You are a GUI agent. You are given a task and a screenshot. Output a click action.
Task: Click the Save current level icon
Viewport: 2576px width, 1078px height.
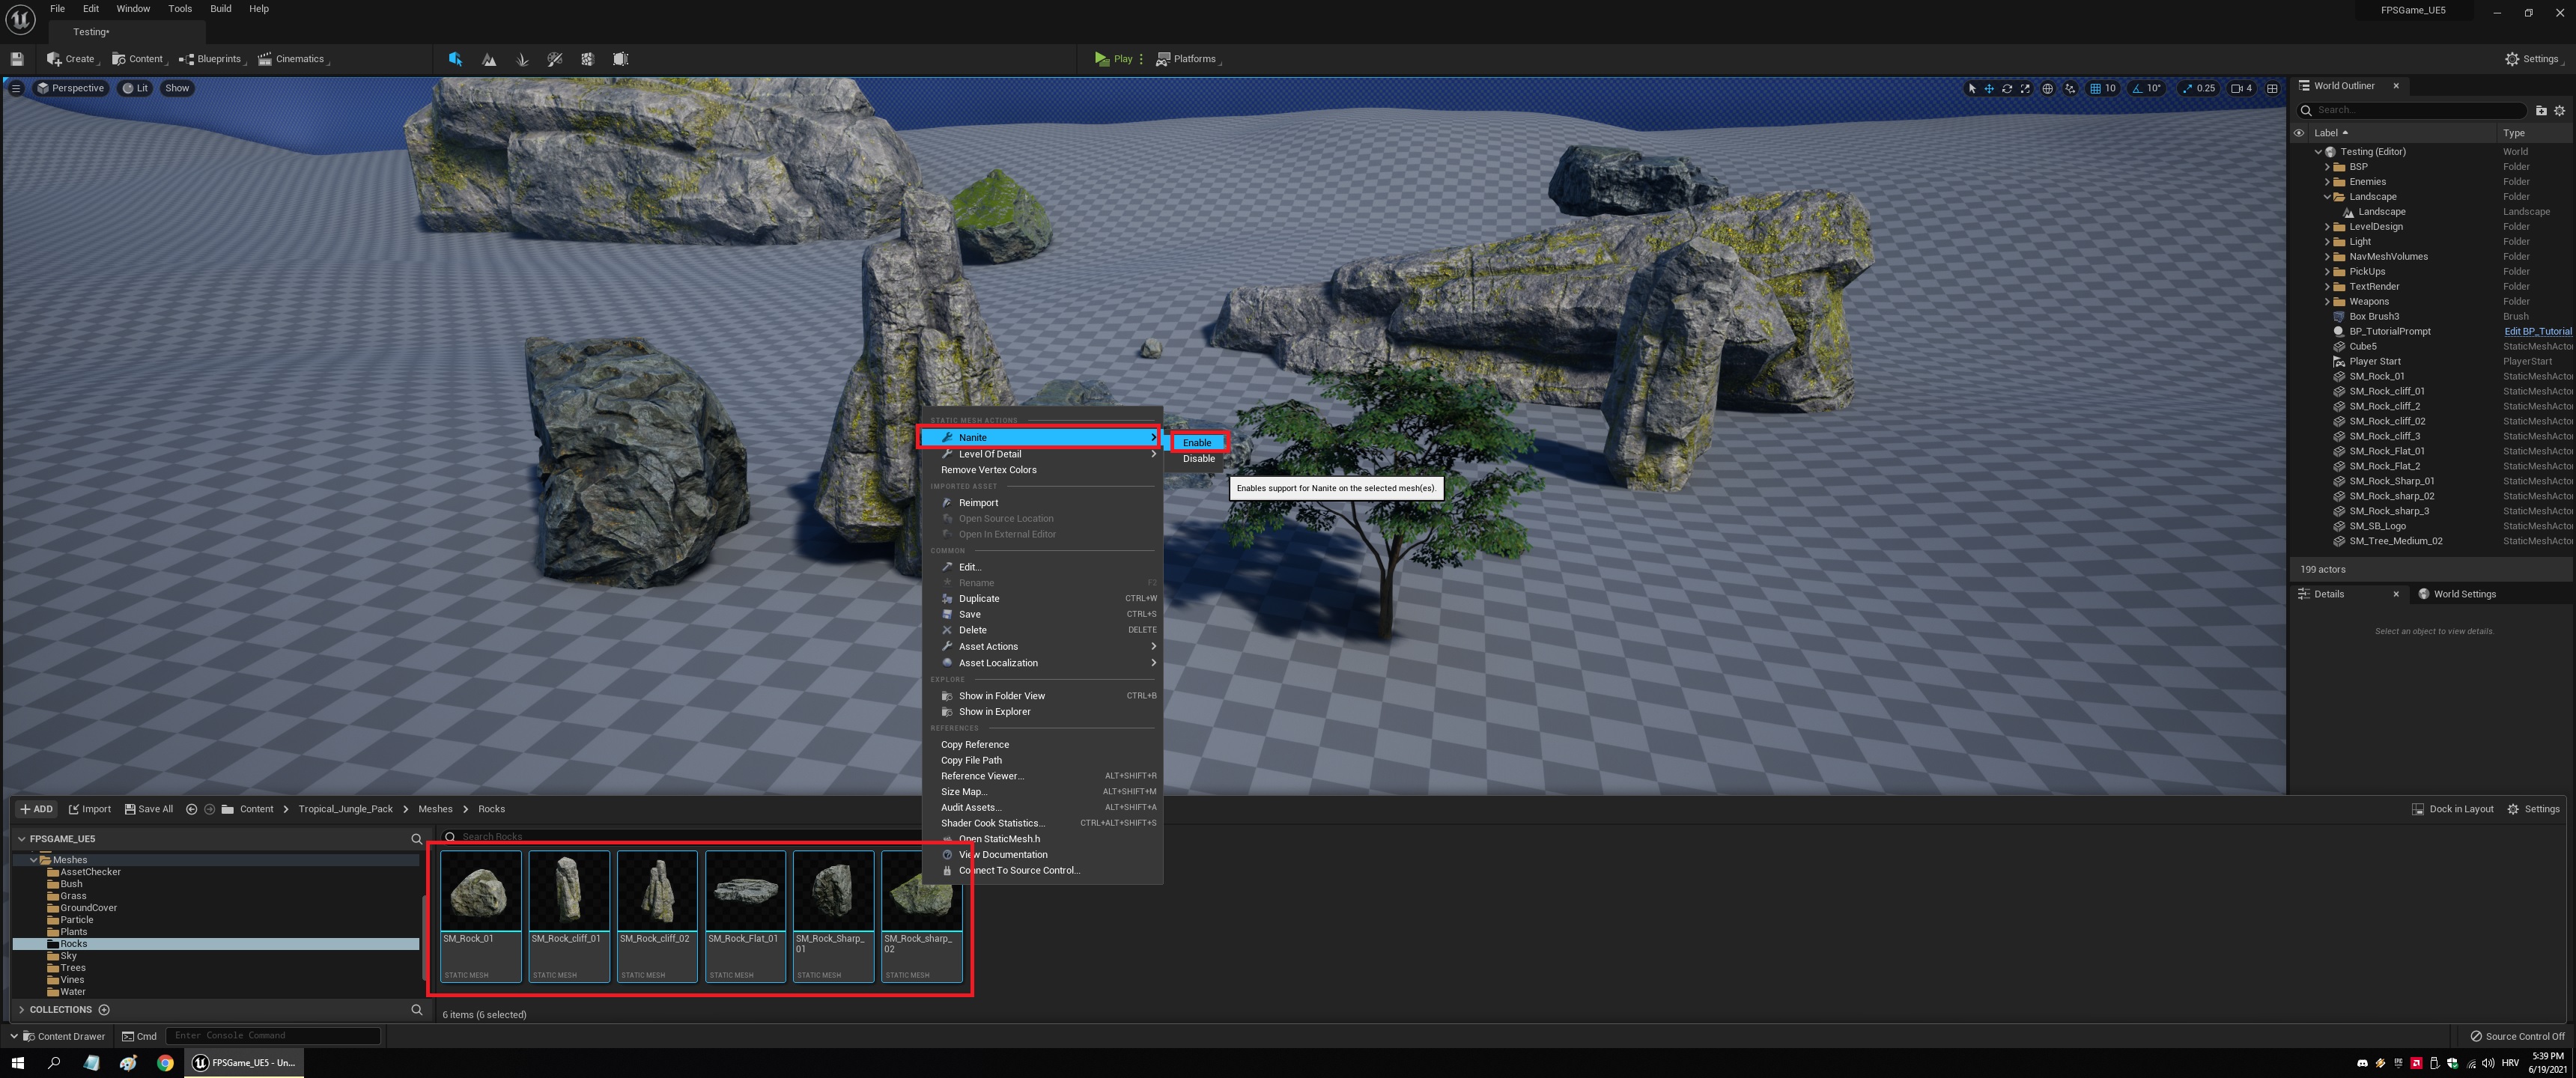17,59
